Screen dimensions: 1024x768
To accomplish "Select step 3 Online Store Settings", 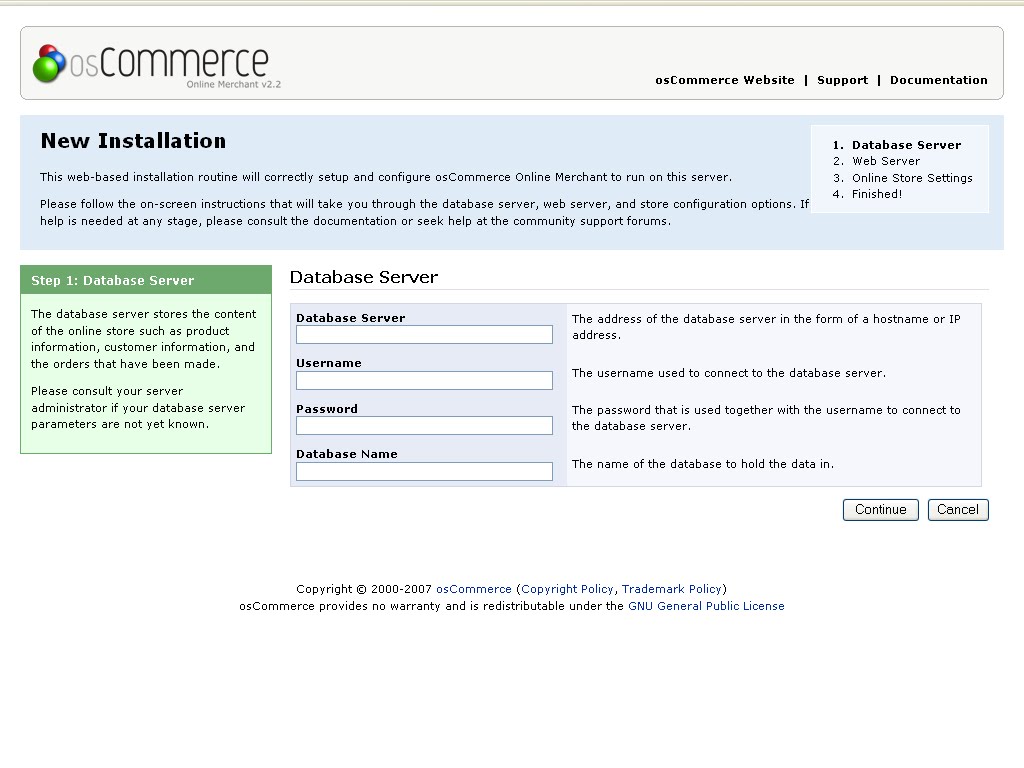I will click(x=912, y=178).
